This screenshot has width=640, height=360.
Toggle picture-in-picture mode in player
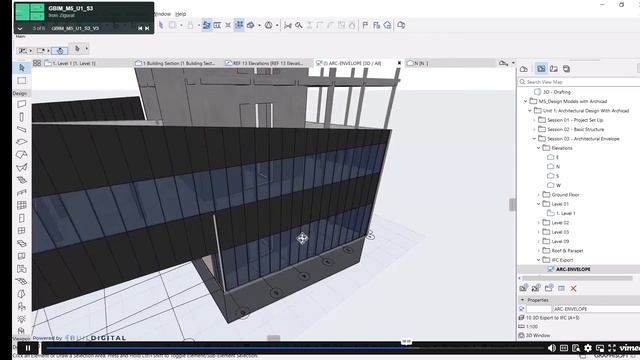point(600,348)
